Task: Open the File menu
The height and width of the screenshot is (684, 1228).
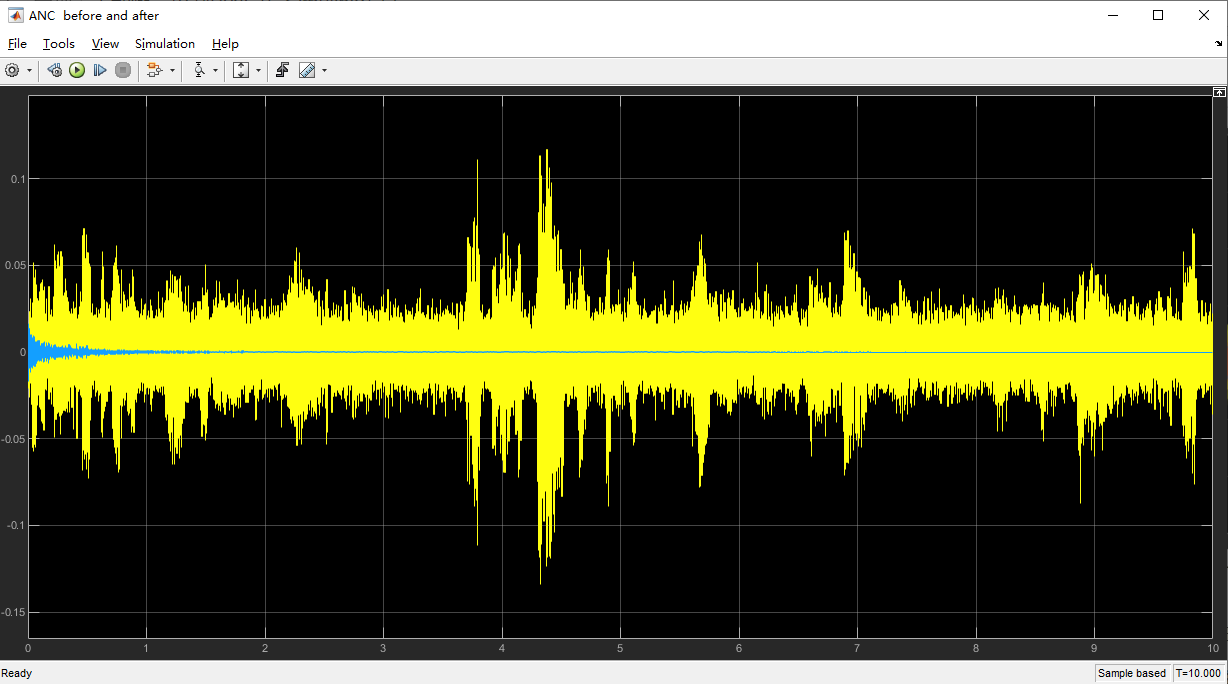Action: [17, 44]
